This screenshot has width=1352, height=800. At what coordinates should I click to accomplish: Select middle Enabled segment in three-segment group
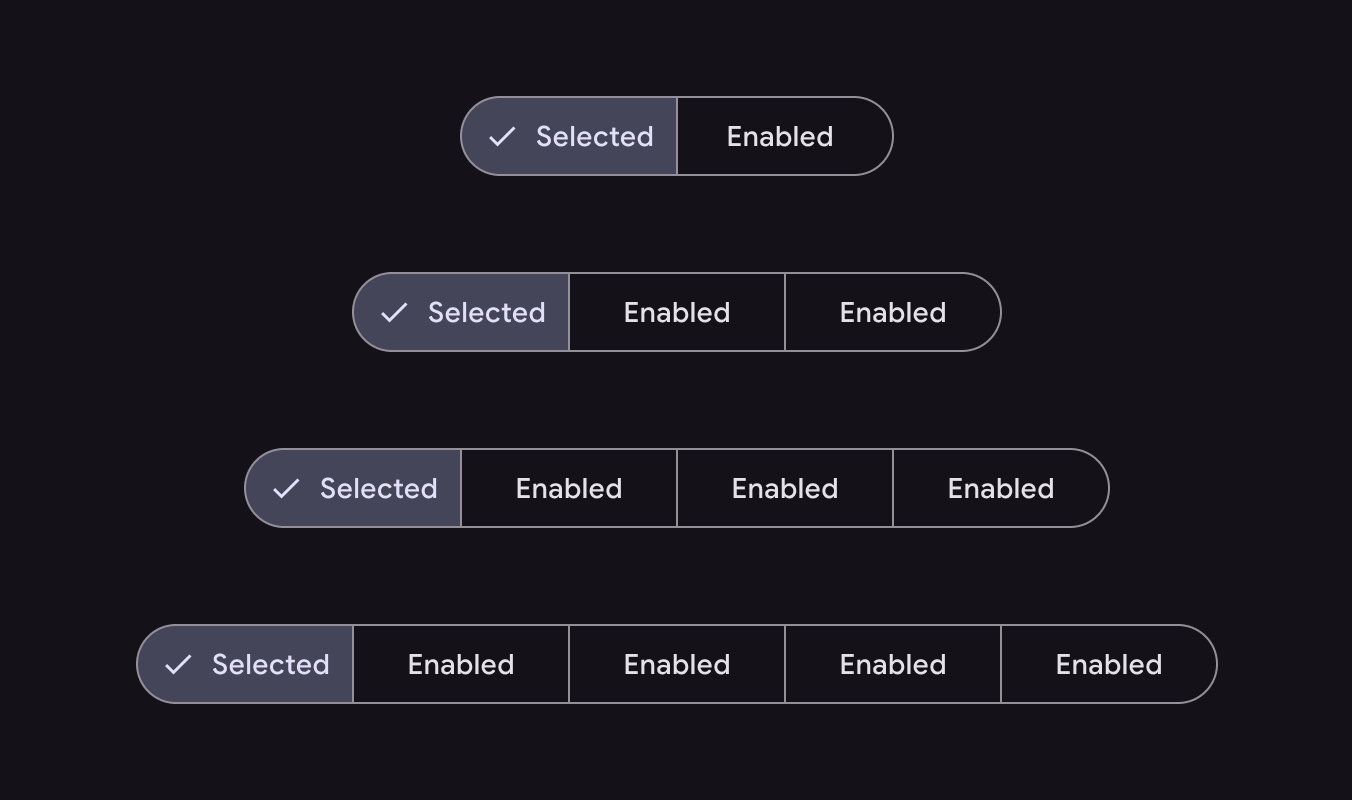tap(677, 312)
